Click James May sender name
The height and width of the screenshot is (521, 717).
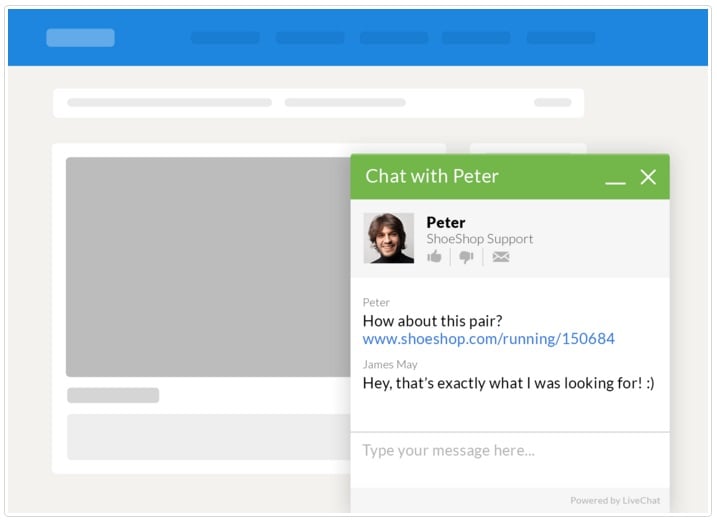click(390, 365)
